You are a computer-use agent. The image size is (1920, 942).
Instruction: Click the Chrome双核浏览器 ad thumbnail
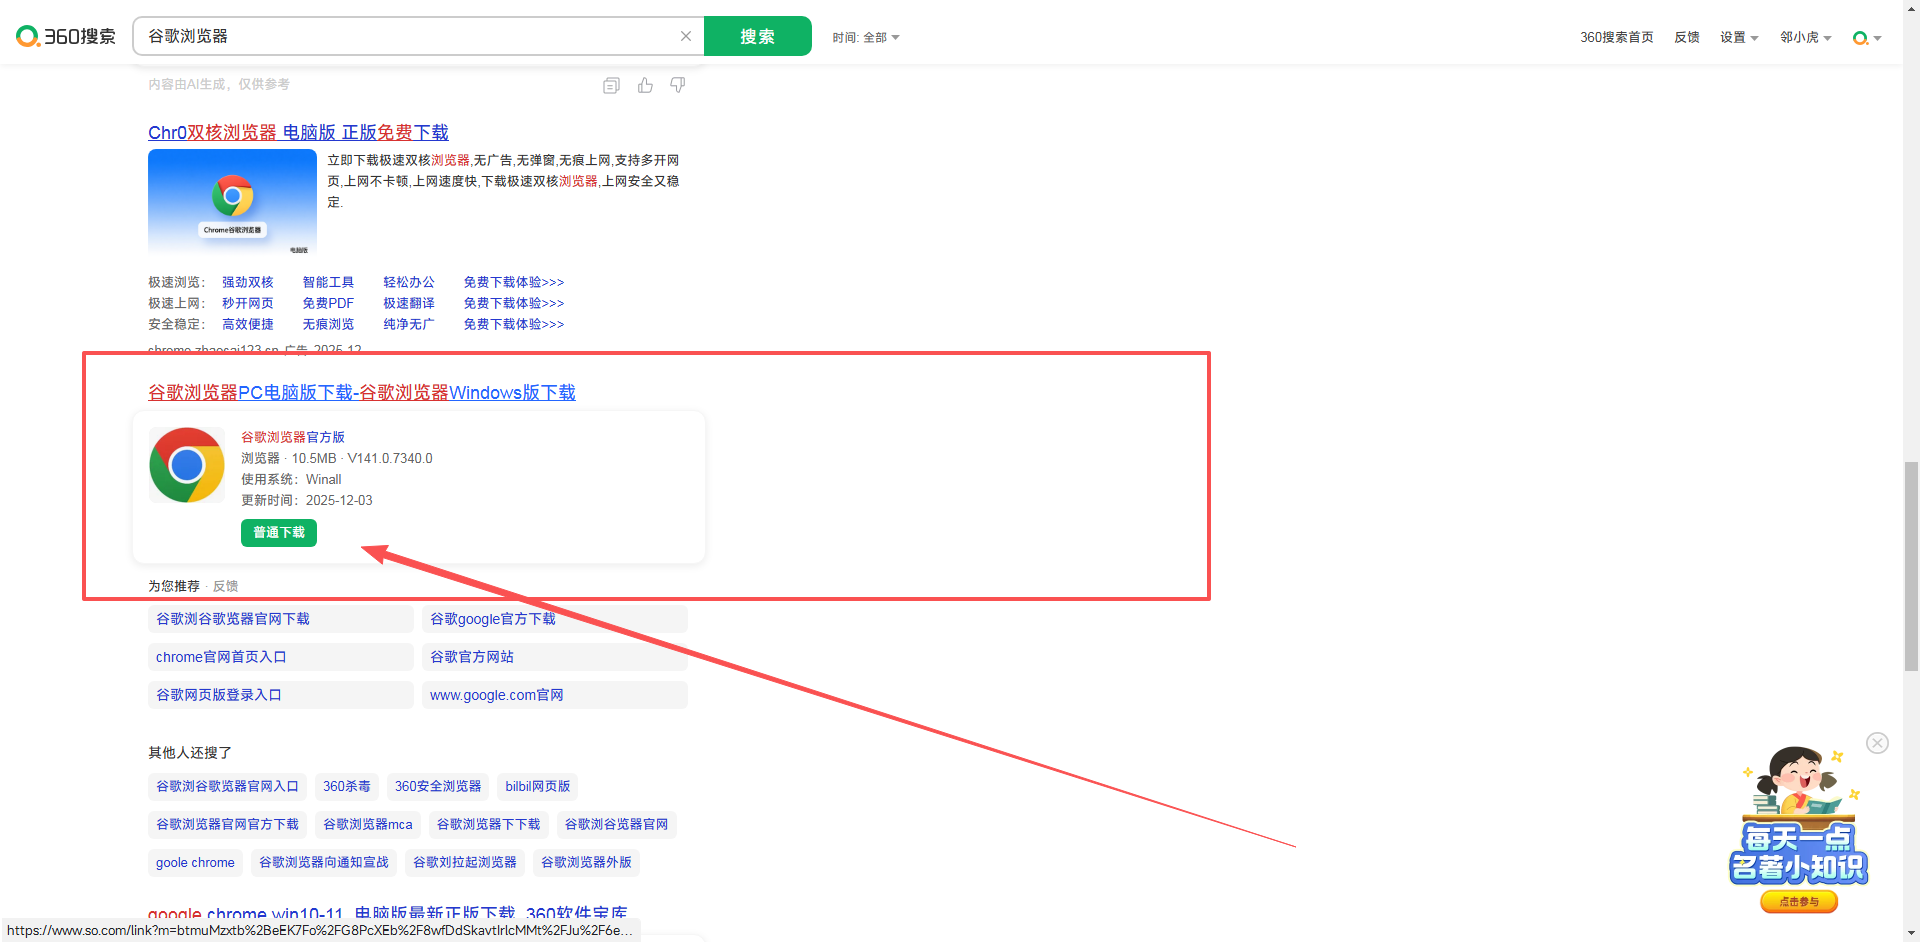(x=232, y=202)
